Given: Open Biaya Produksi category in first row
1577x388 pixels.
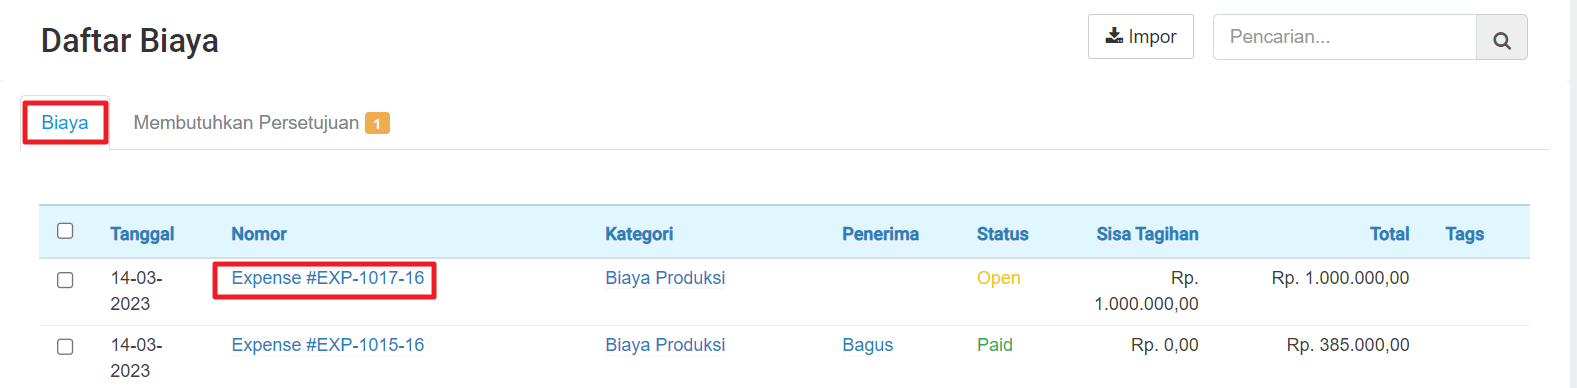Looking at the screenshot, I should [665, 278].
